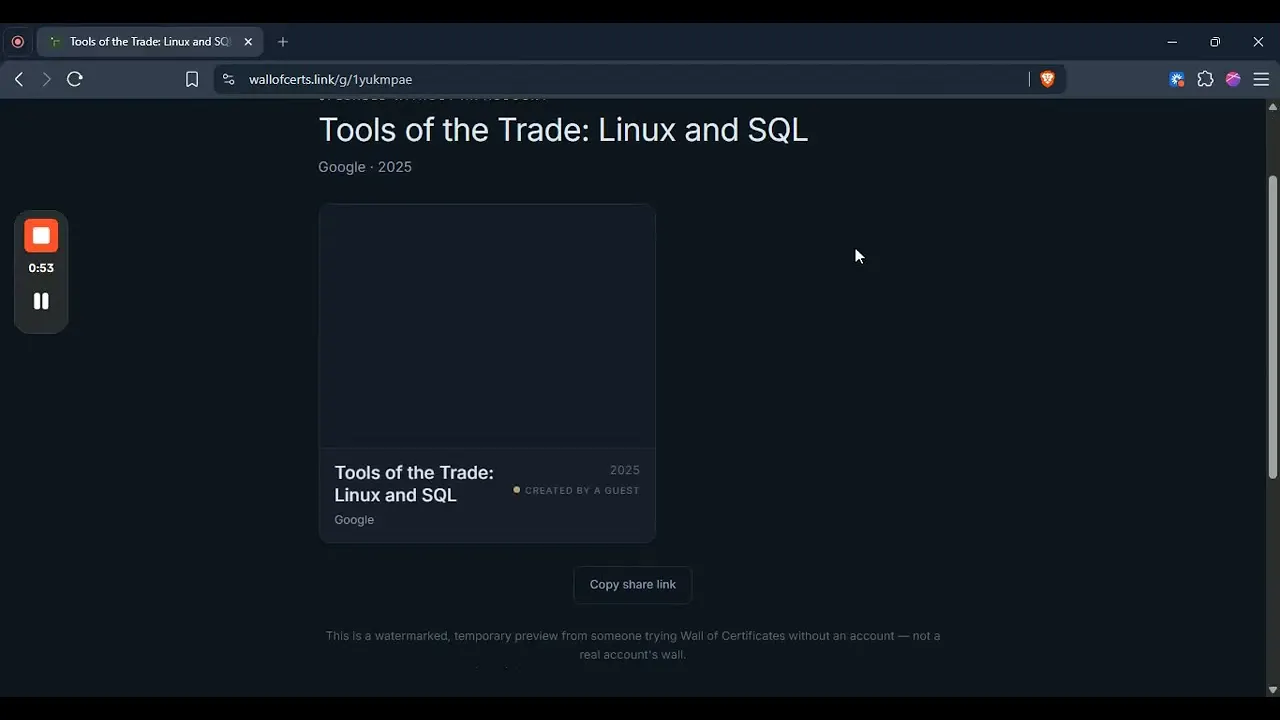
Task: Click the address bar URL wallofcerts.link
Action: pos(330,79)
